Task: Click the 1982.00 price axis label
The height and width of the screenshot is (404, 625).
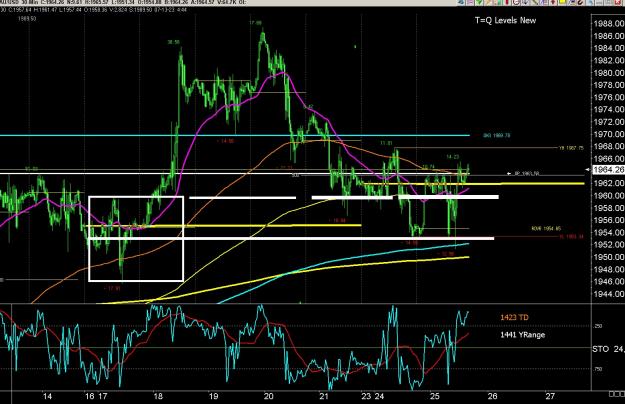Action: pos(609,60)
